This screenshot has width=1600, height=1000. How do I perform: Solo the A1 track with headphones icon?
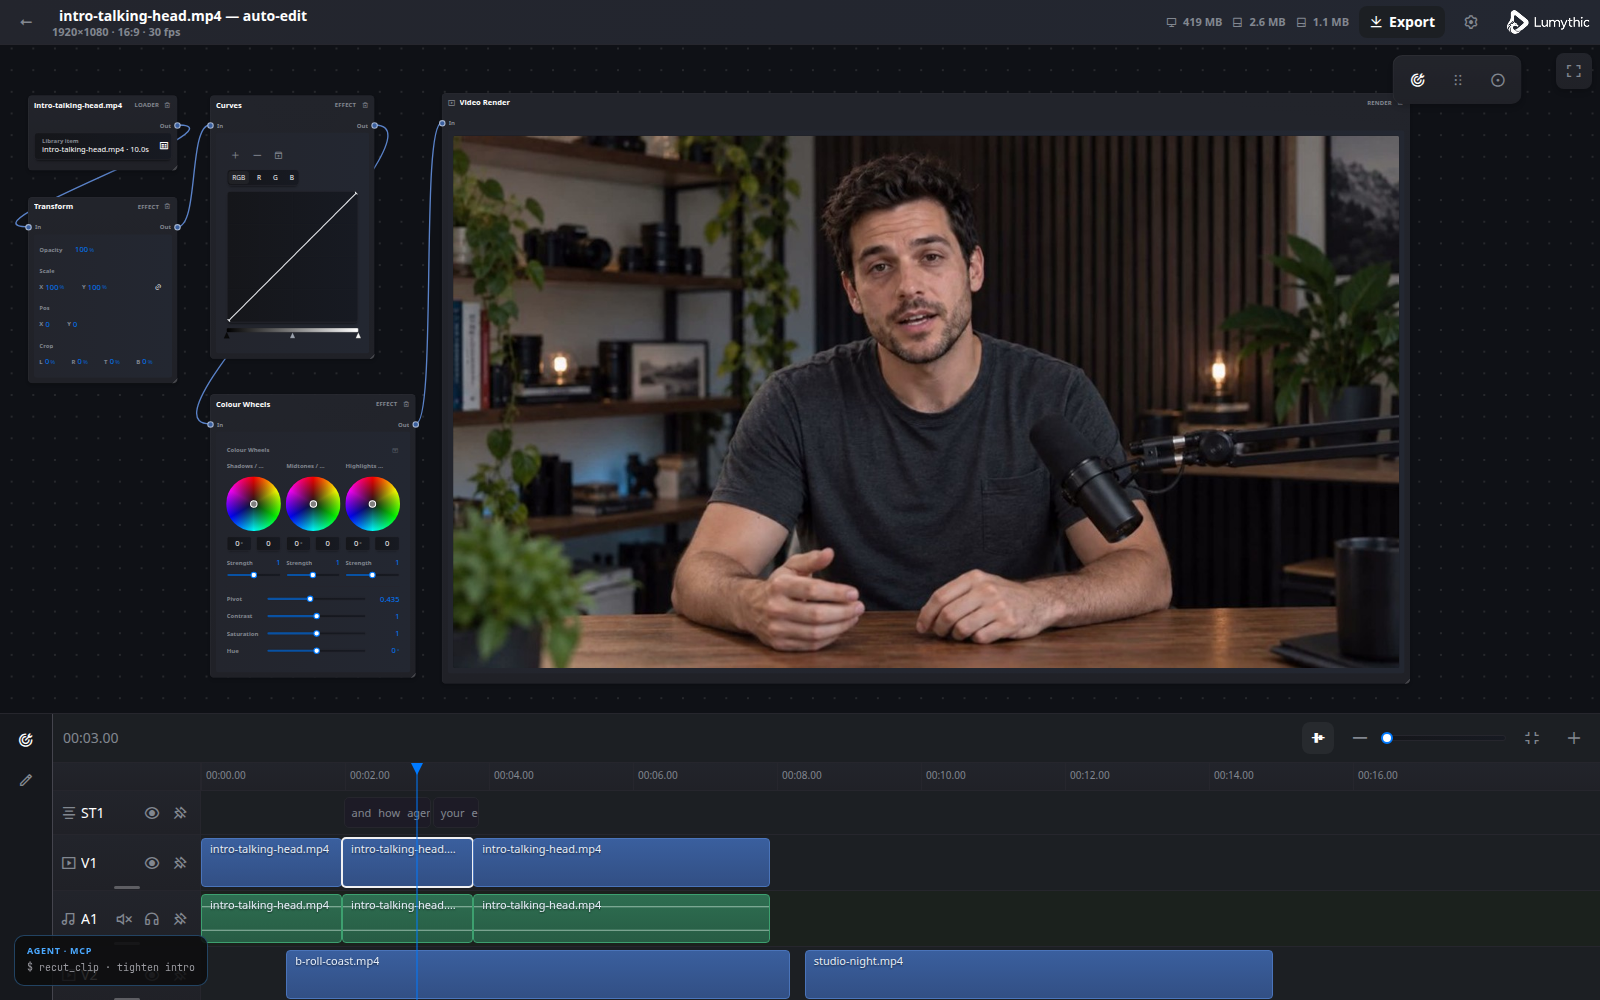152,919
